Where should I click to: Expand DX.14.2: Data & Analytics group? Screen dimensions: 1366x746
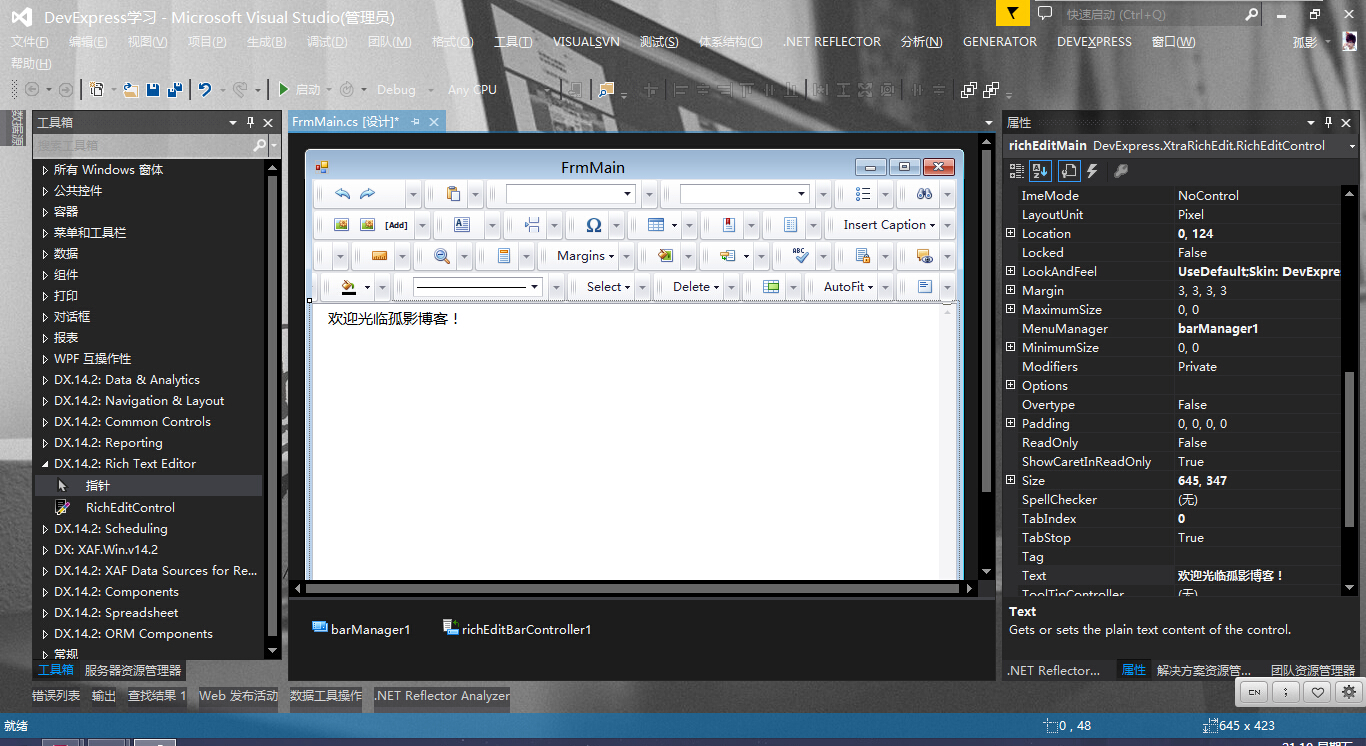click(x=45, y=380)
